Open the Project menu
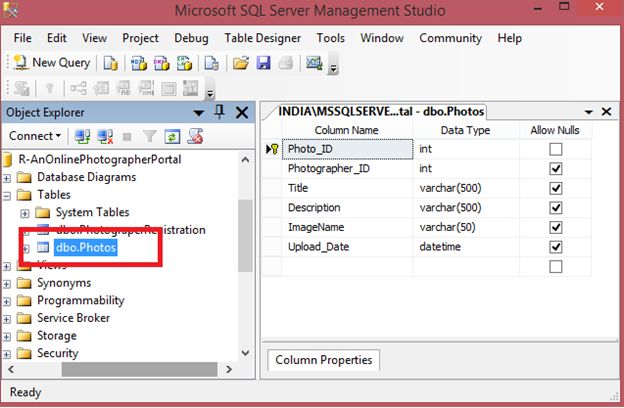This screenshot has height=408, width=624. click(x=140, y=38)
